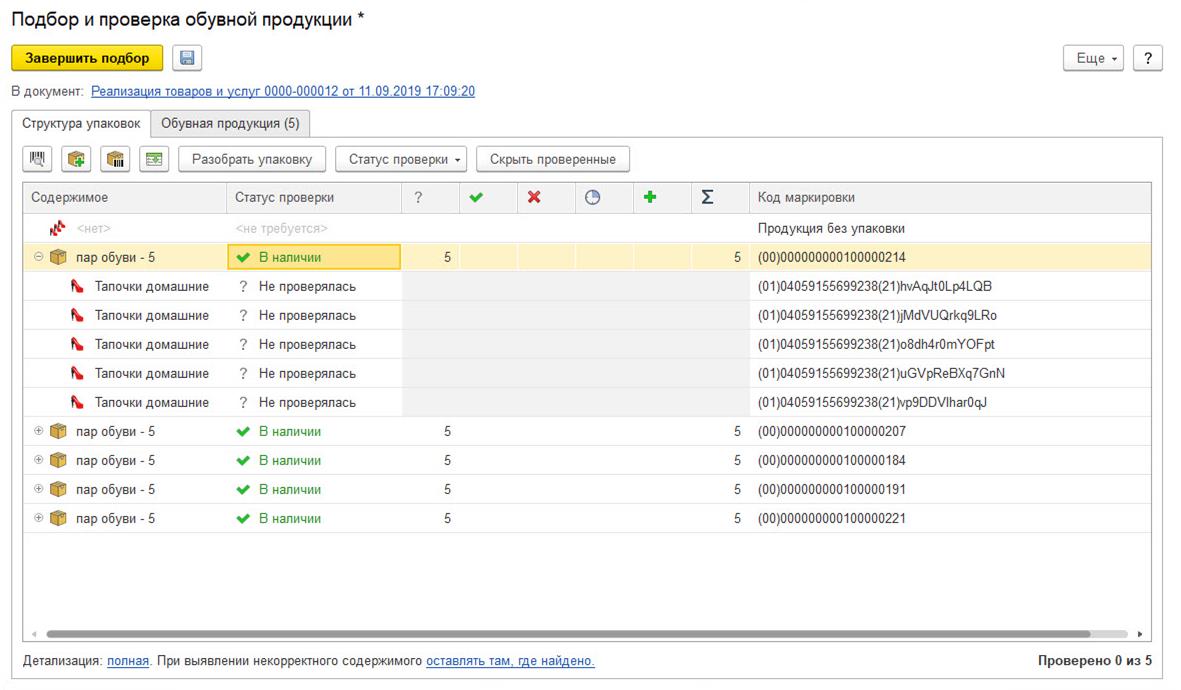Click the barcode scan icon in toolbar
The height and width of the screenshot is (690, 1181).
[38, 159]
